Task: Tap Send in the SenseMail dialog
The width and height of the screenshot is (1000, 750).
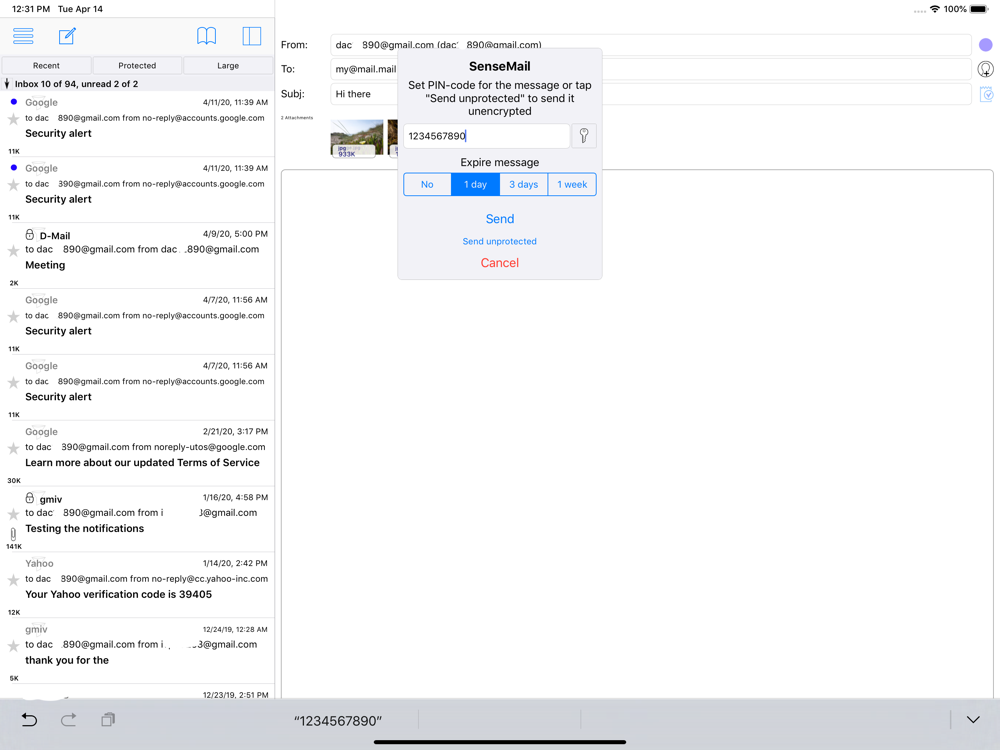Action: pos(500,219)
